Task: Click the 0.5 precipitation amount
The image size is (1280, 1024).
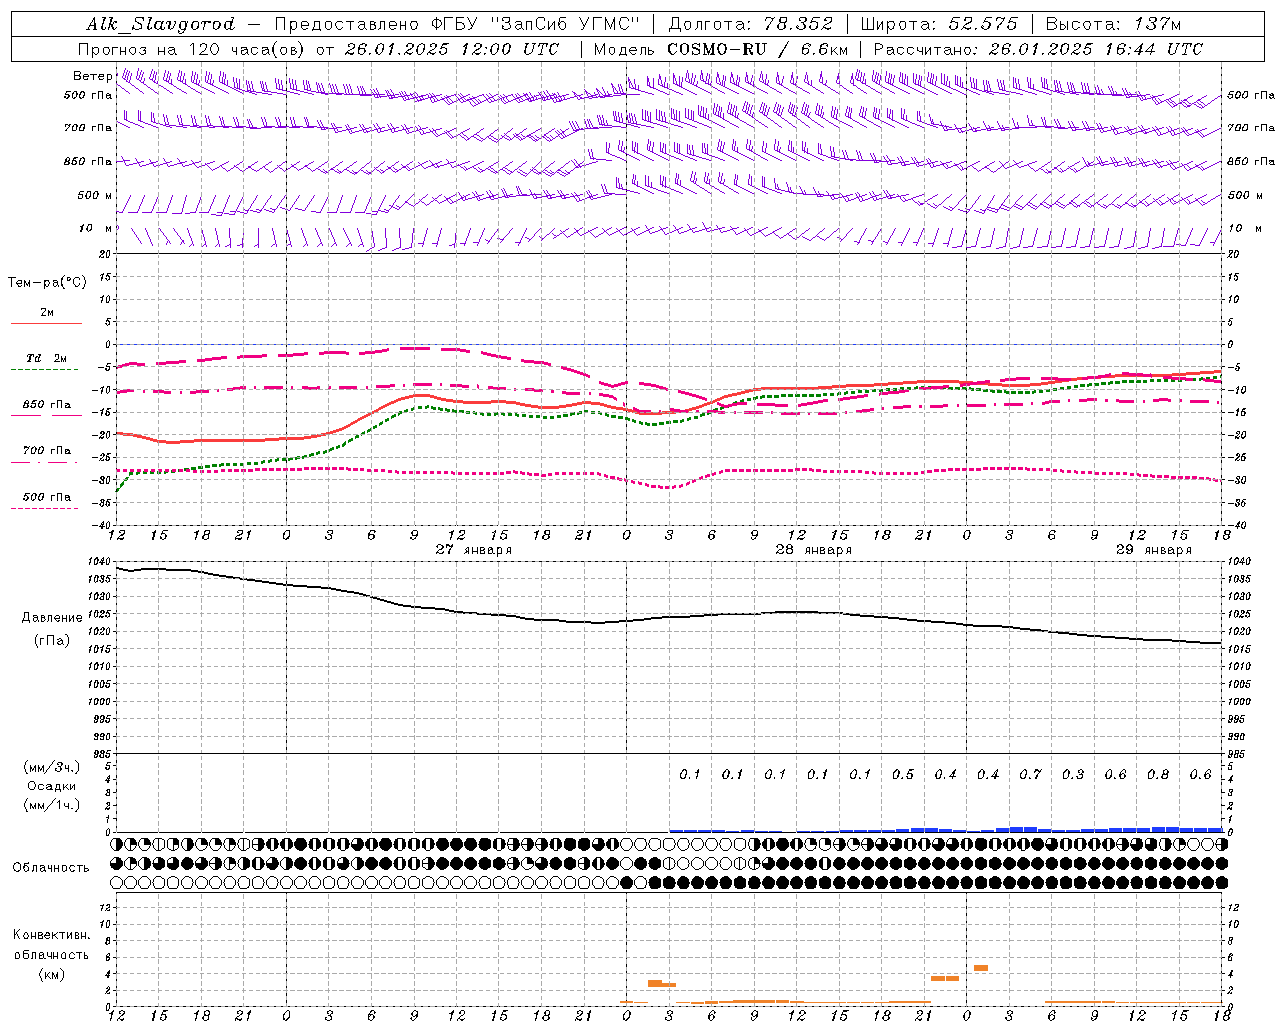Action: pos(903,774)
